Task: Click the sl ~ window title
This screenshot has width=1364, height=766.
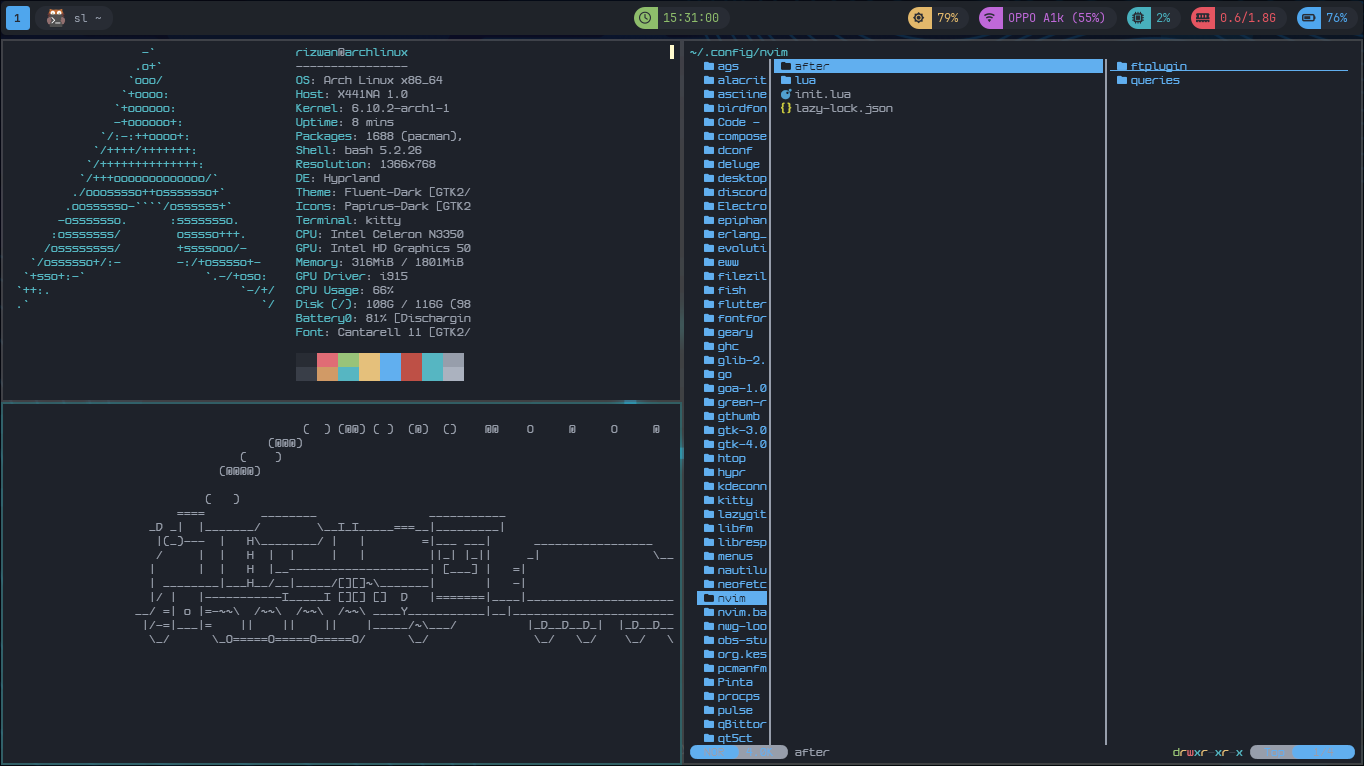Action: point(85,17)
